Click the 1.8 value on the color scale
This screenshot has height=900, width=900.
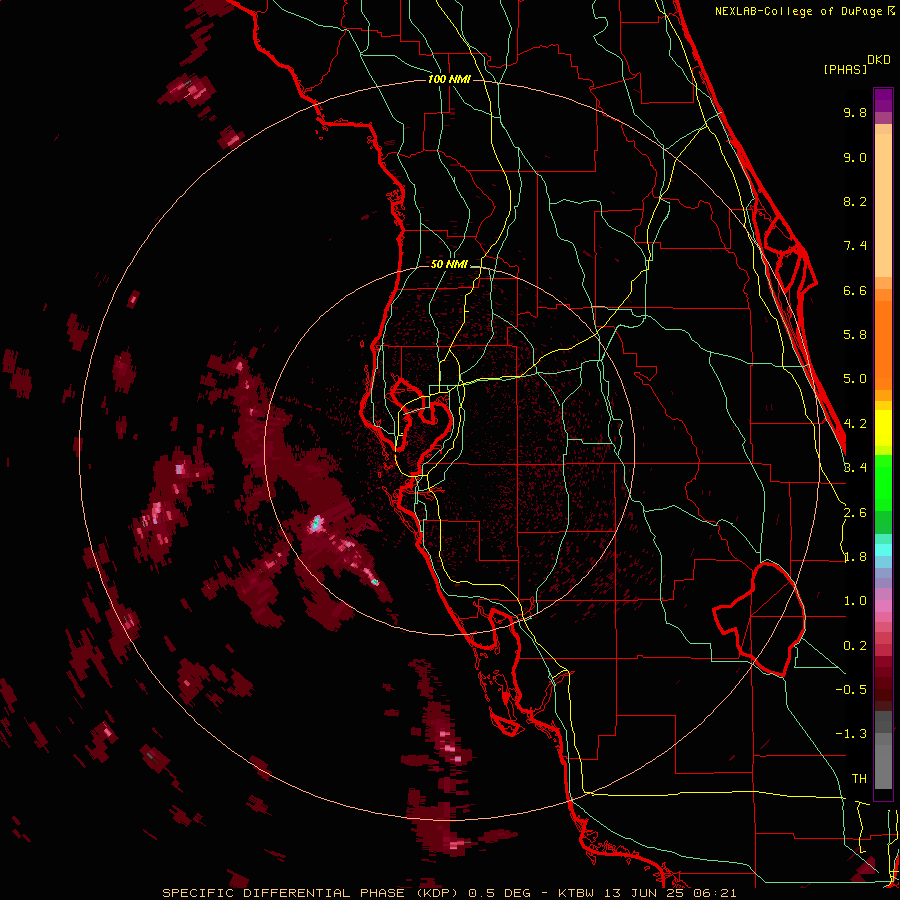(x=855, y=557)
